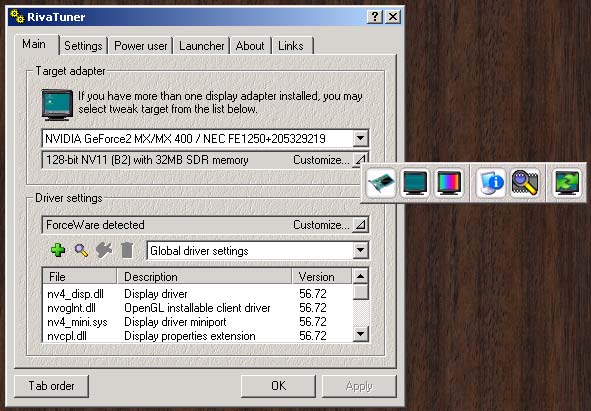Click the driver list scroll up arrow
591x411 pixels.
coord(360,276)
